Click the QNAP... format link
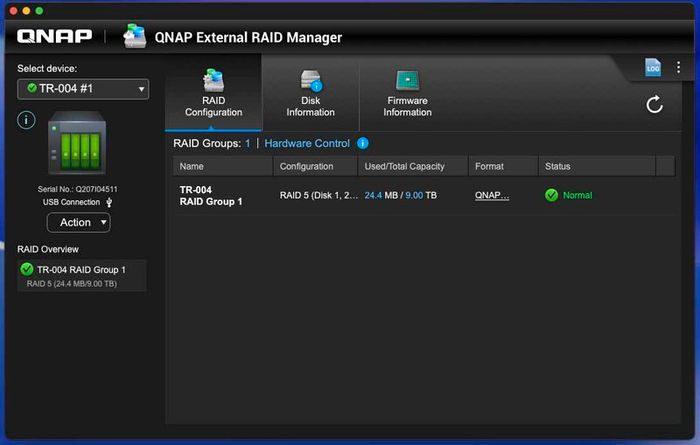This screenshot has width=700, height=445. click(x=492, y=195)
